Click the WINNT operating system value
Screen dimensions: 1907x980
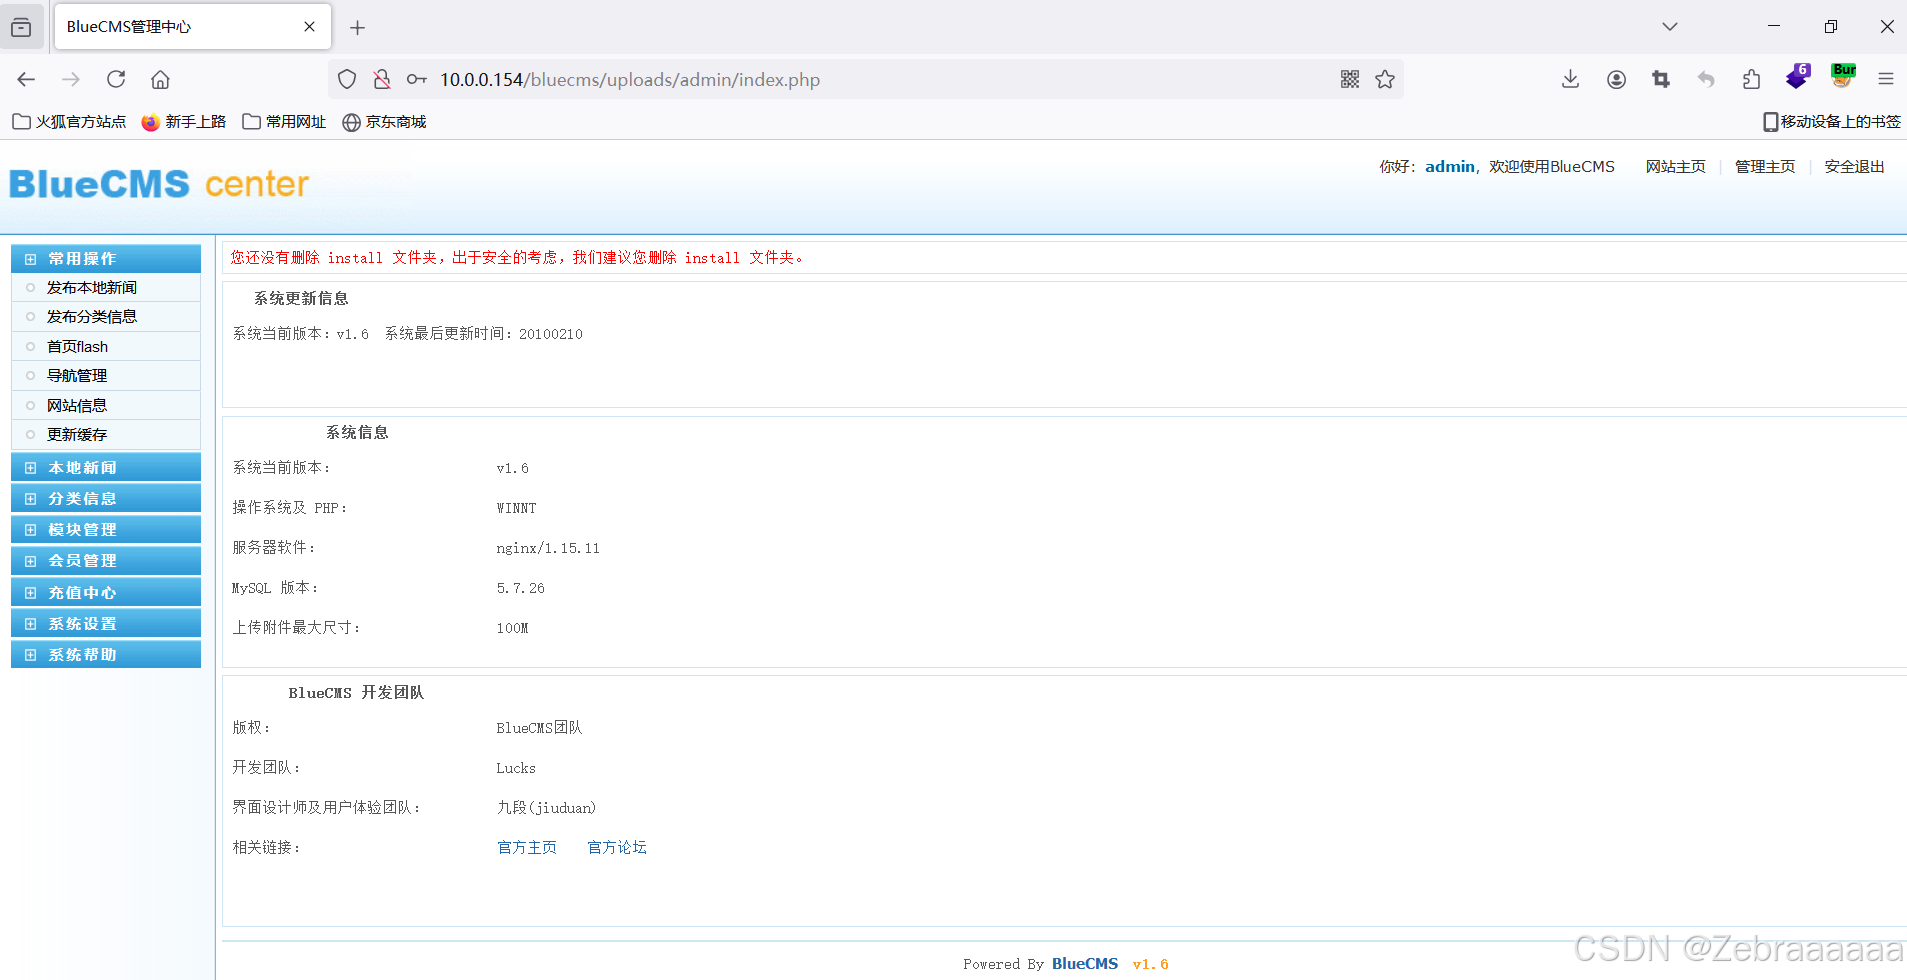516,508
